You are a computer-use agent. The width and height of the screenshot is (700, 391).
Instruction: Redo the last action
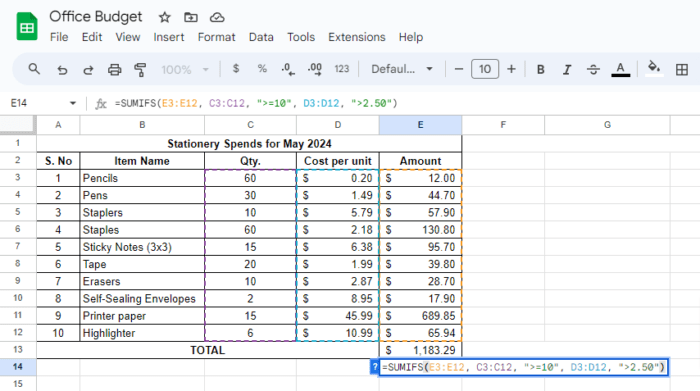click(x=88, y=70)
